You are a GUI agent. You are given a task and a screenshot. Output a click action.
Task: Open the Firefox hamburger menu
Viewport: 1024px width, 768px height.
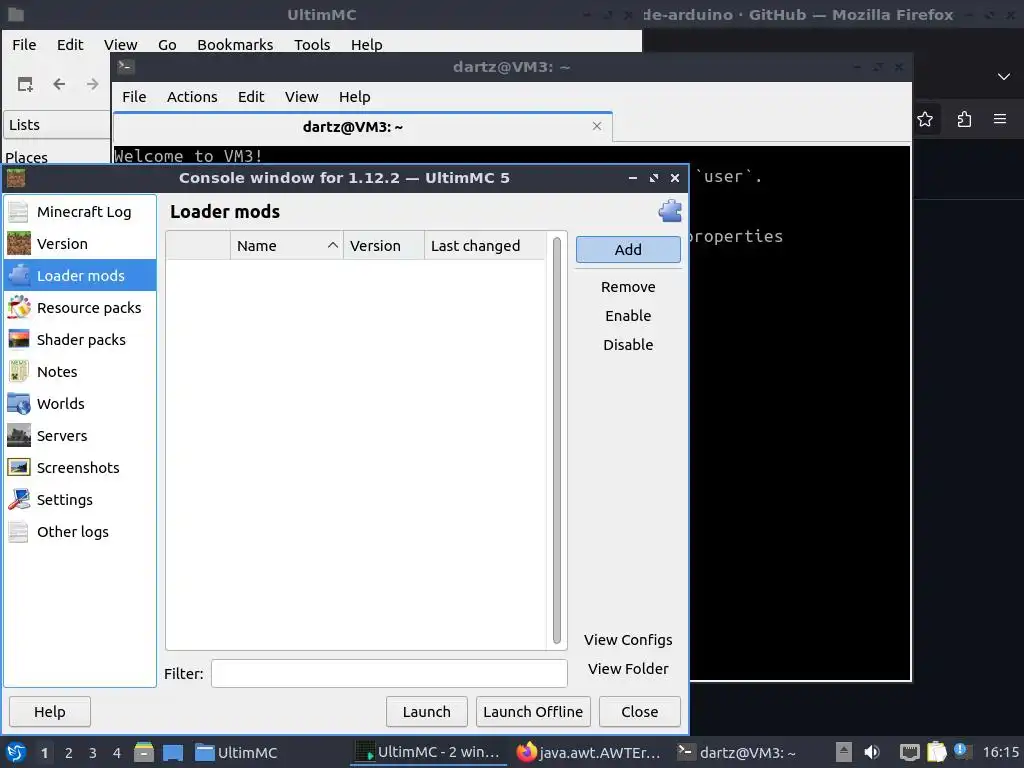click(x=1000, y=120)
